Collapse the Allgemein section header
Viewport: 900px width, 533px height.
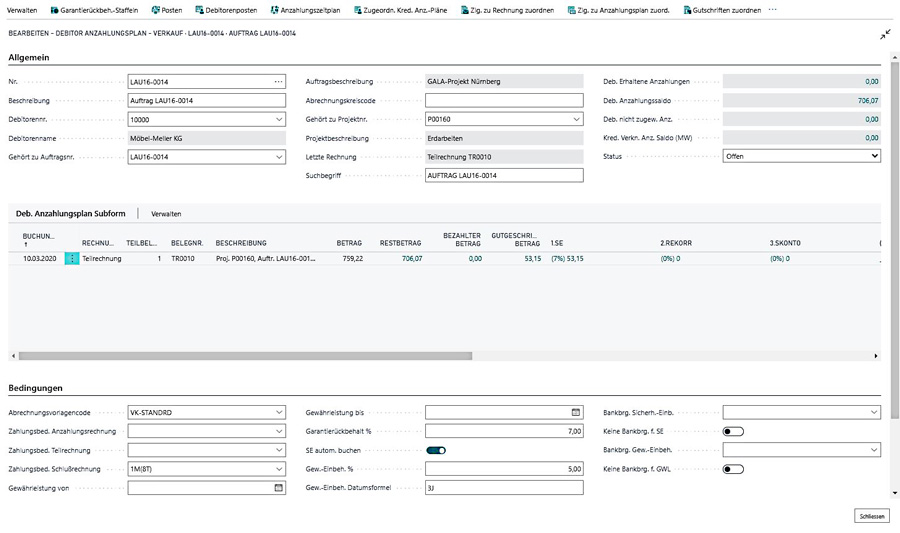(29, 57)
